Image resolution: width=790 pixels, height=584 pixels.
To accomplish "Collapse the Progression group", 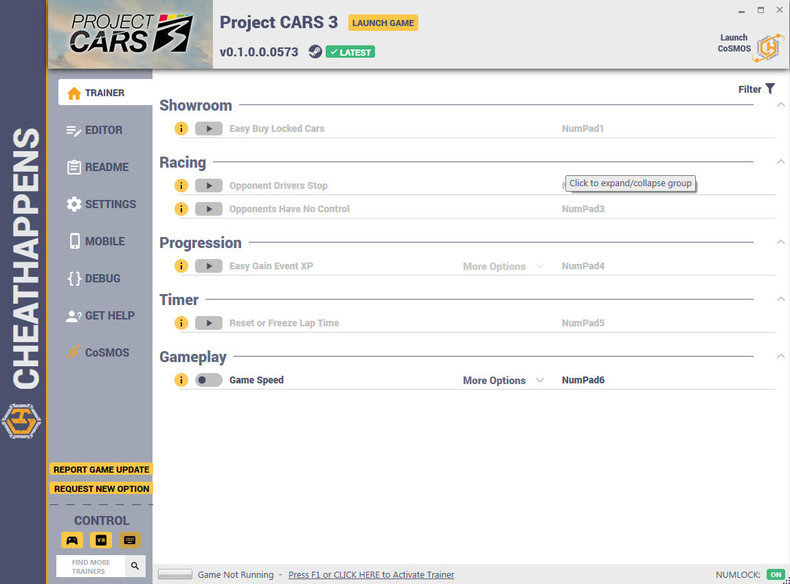I will click(x=781, y=242).
